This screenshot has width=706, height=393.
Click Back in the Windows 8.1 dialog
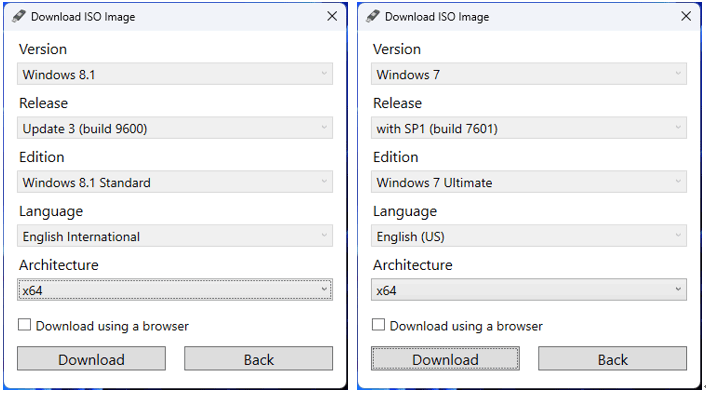click(x=258, y=359)
